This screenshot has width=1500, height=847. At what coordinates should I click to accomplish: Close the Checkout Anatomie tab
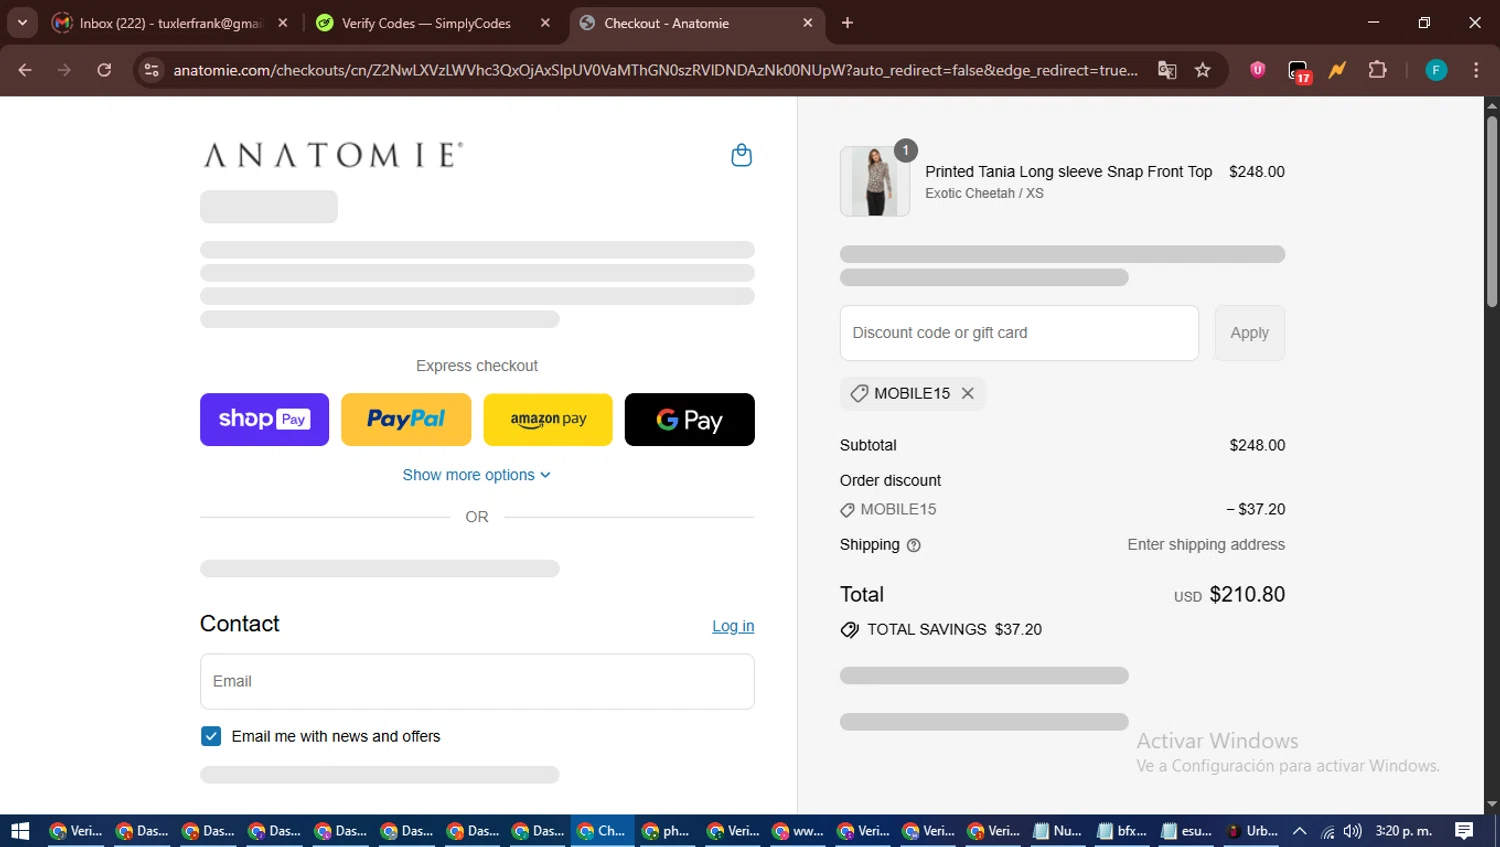[808, 23]
